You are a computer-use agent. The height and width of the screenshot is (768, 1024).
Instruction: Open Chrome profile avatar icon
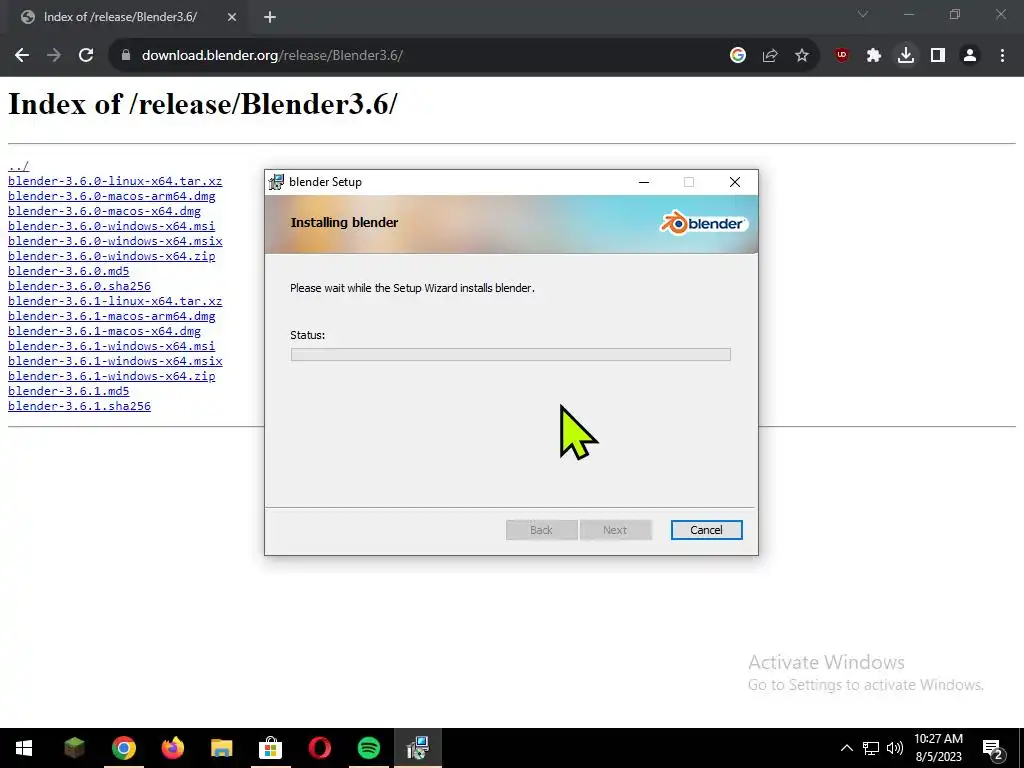coord(970,56)
